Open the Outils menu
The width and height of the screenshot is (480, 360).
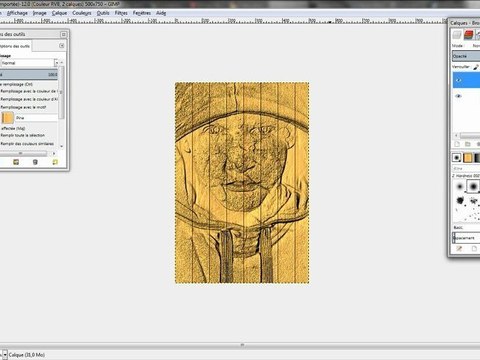(x=103, y=13)
